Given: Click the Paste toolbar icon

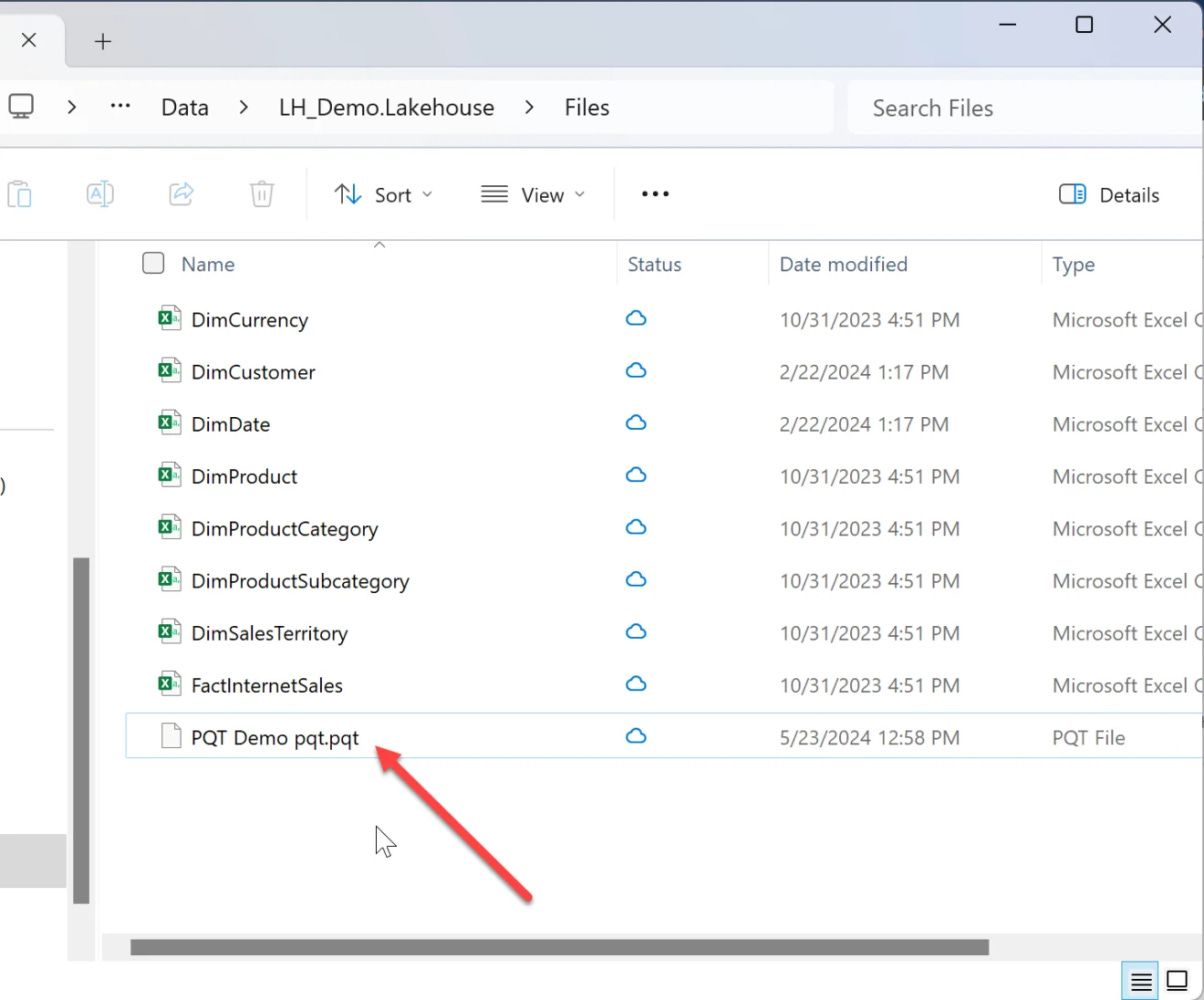Looking at the screenshot, I should [x=20, y=194].
